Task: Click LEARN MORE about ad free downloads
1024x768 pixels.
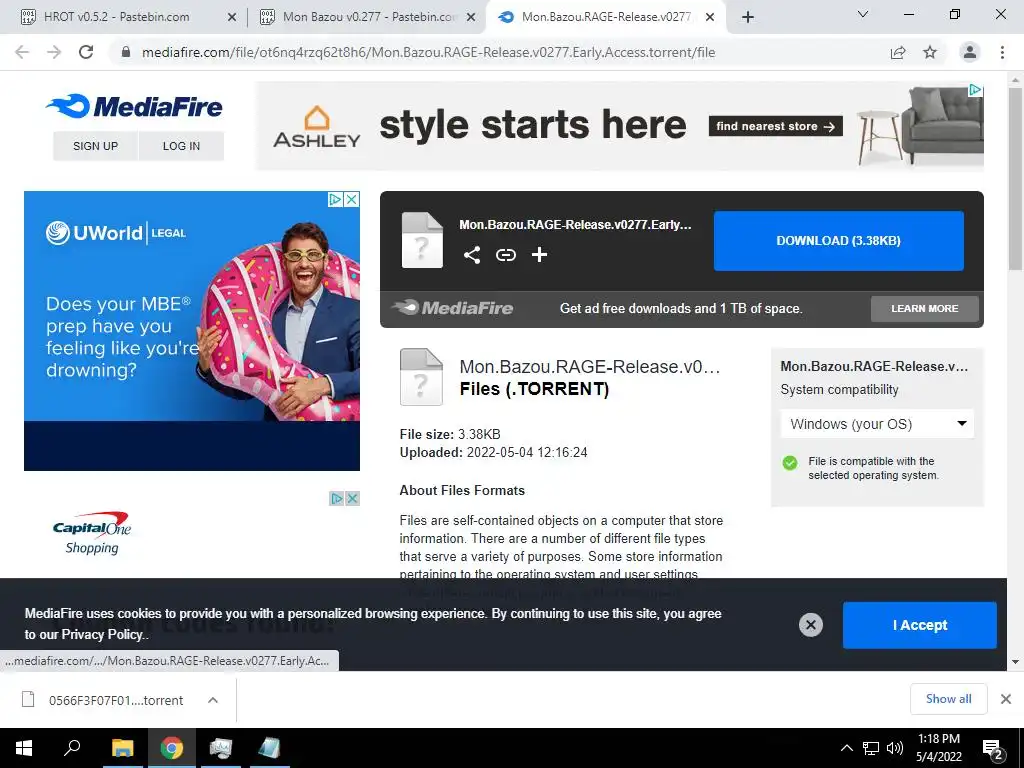Action: (x=925, y=308)
